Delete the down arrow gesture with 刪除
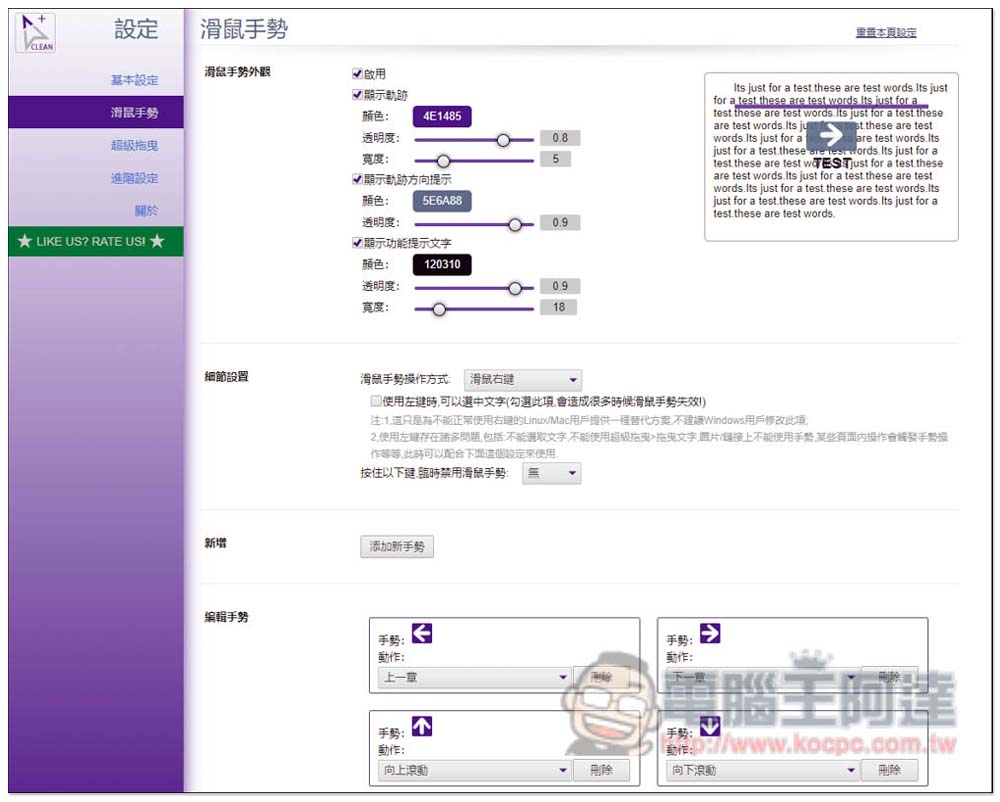The image size is (1000, 802). click(890, 771)
